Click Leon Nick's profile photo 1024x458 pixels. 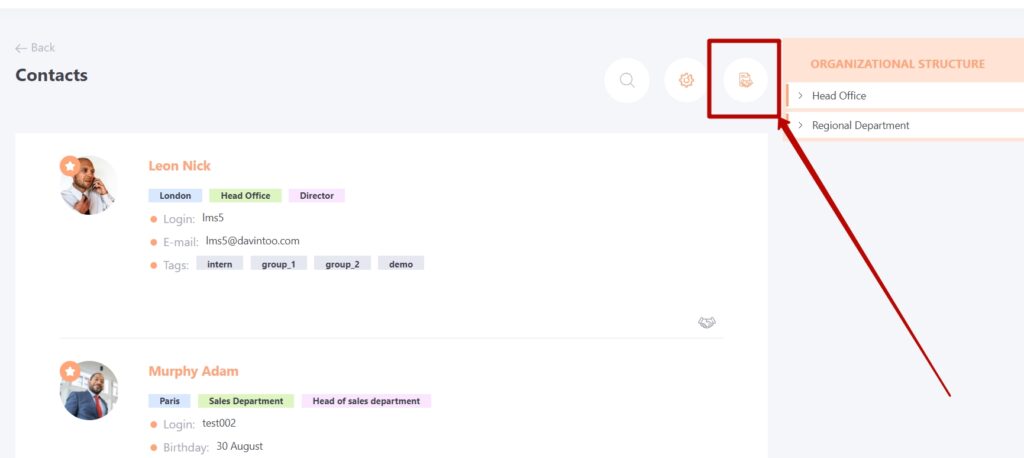tap(89, 185)
